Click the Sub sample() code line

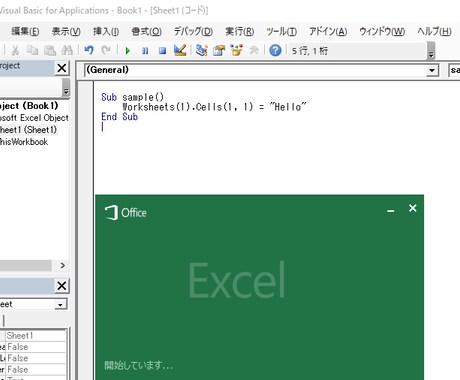[x=133, y=97]
